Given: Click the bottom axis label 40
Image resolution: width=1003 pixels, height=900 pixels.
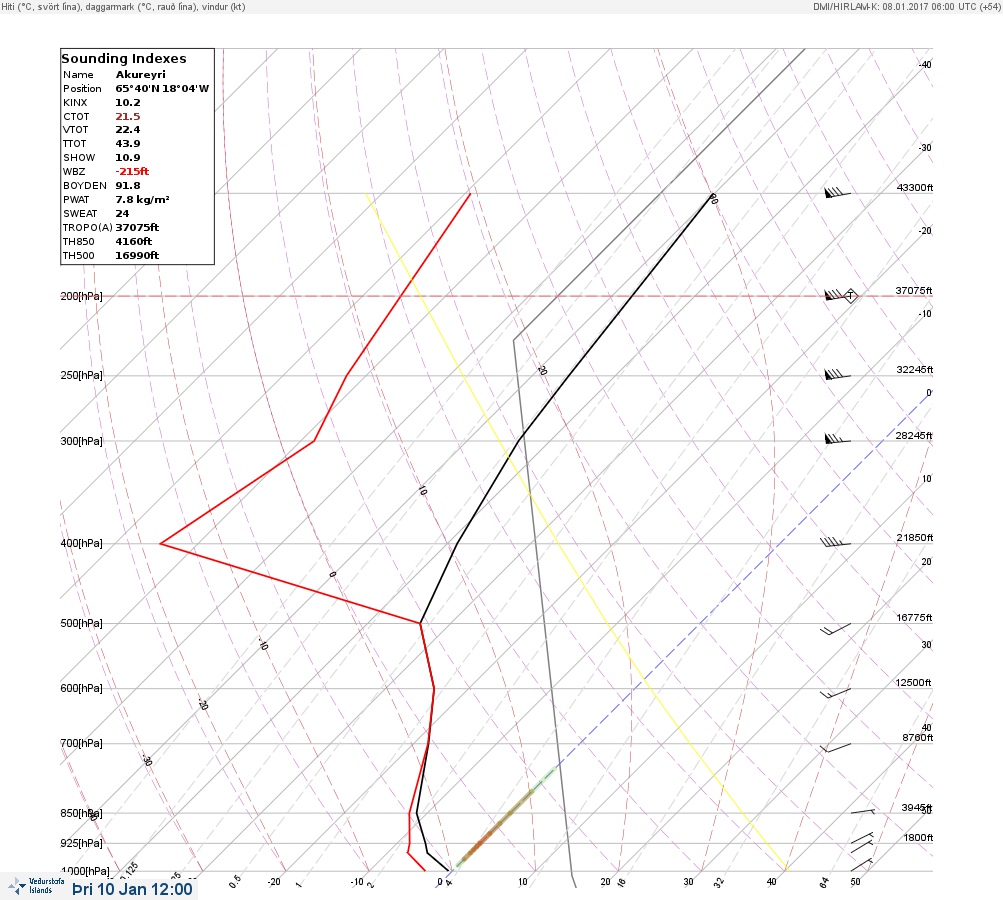Looking at the screenshot, I should point(771,881).
